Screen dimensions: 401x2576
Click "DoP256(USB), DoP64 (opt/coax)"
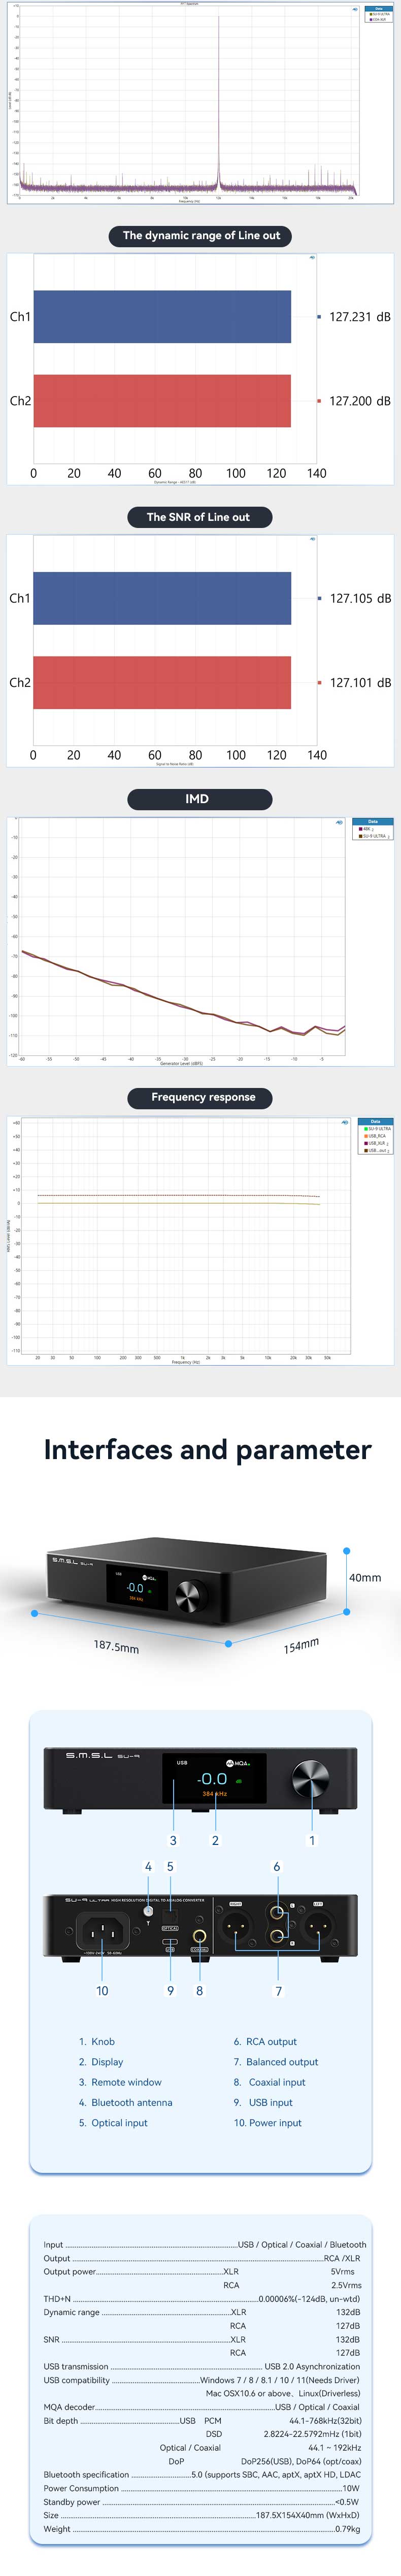[301, 2462]
